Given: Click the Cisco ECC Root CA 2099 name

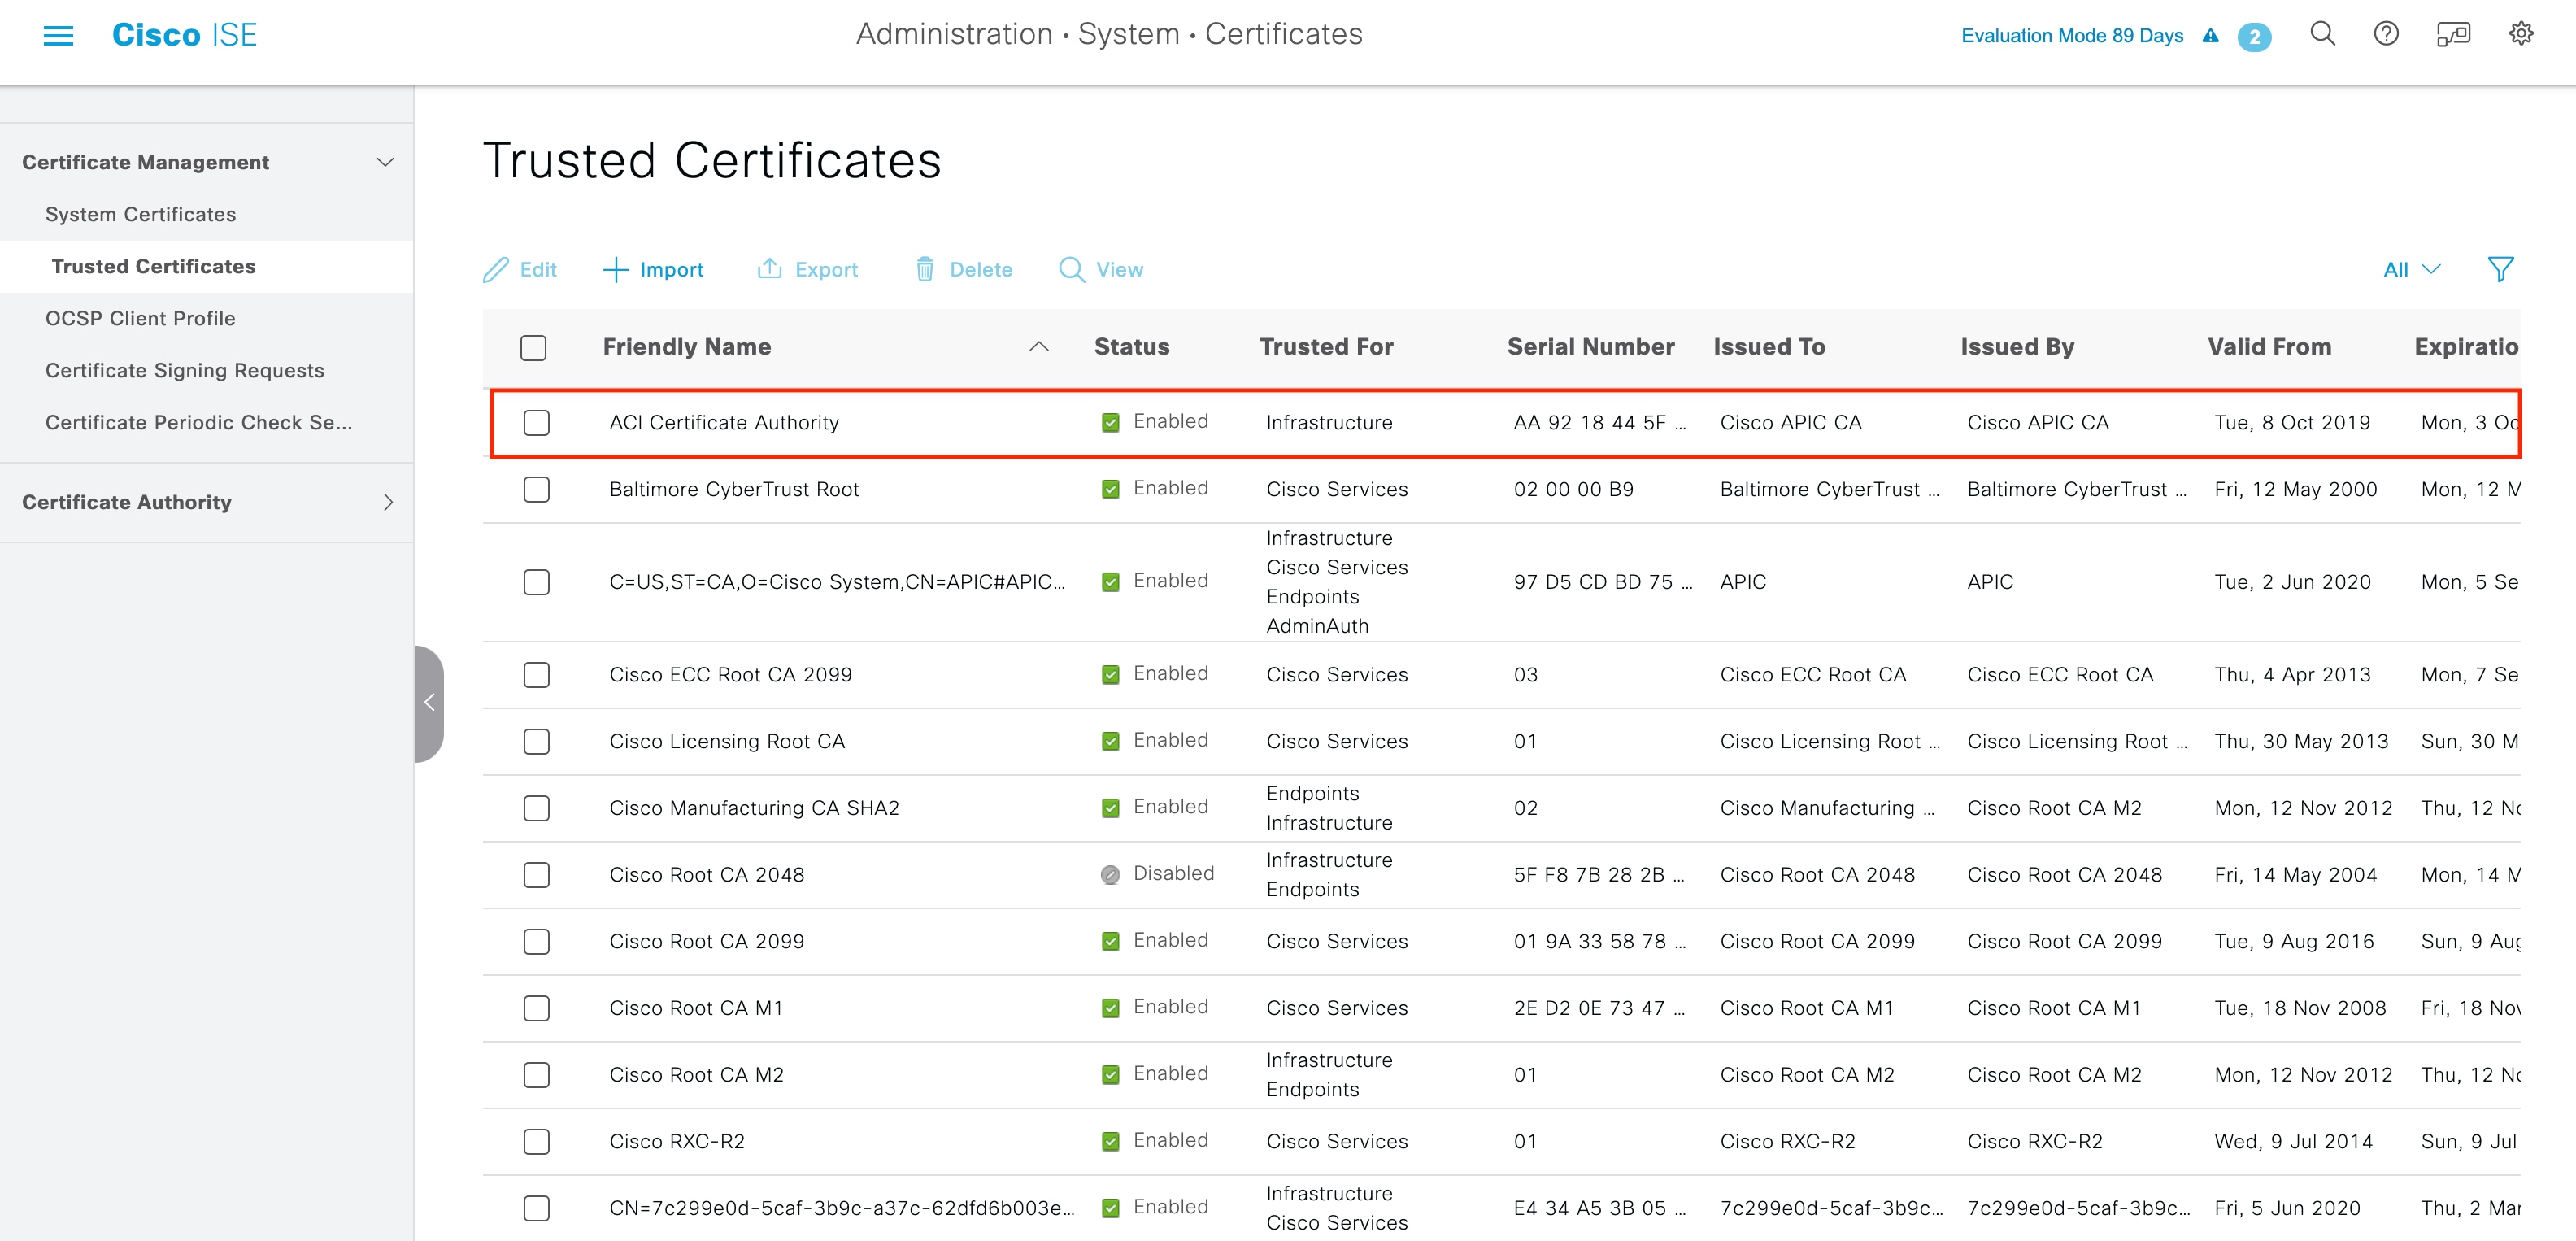Looking at the screenshot, I should point(731,675).
